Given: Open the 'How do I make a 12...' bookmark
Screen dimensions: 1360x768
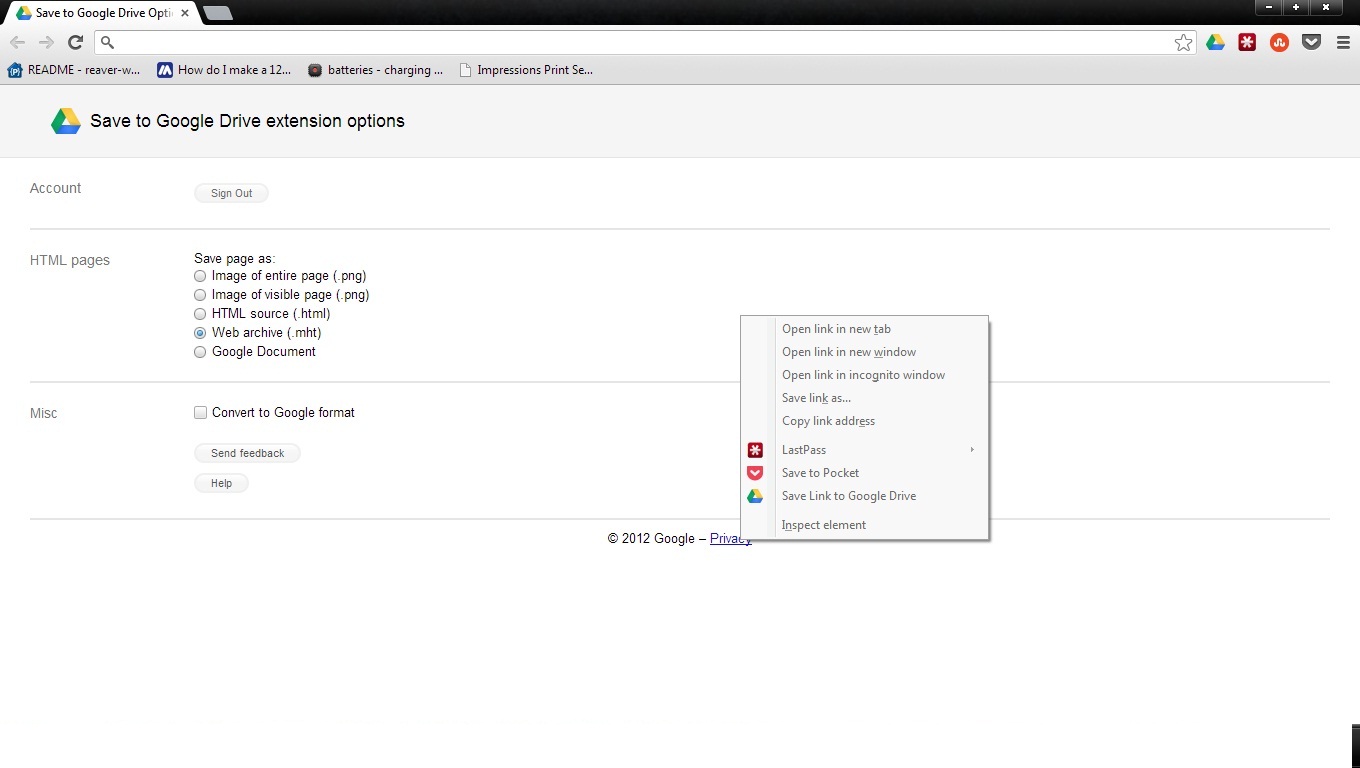Looking at the screenshot, I should [x=224, y=70].
